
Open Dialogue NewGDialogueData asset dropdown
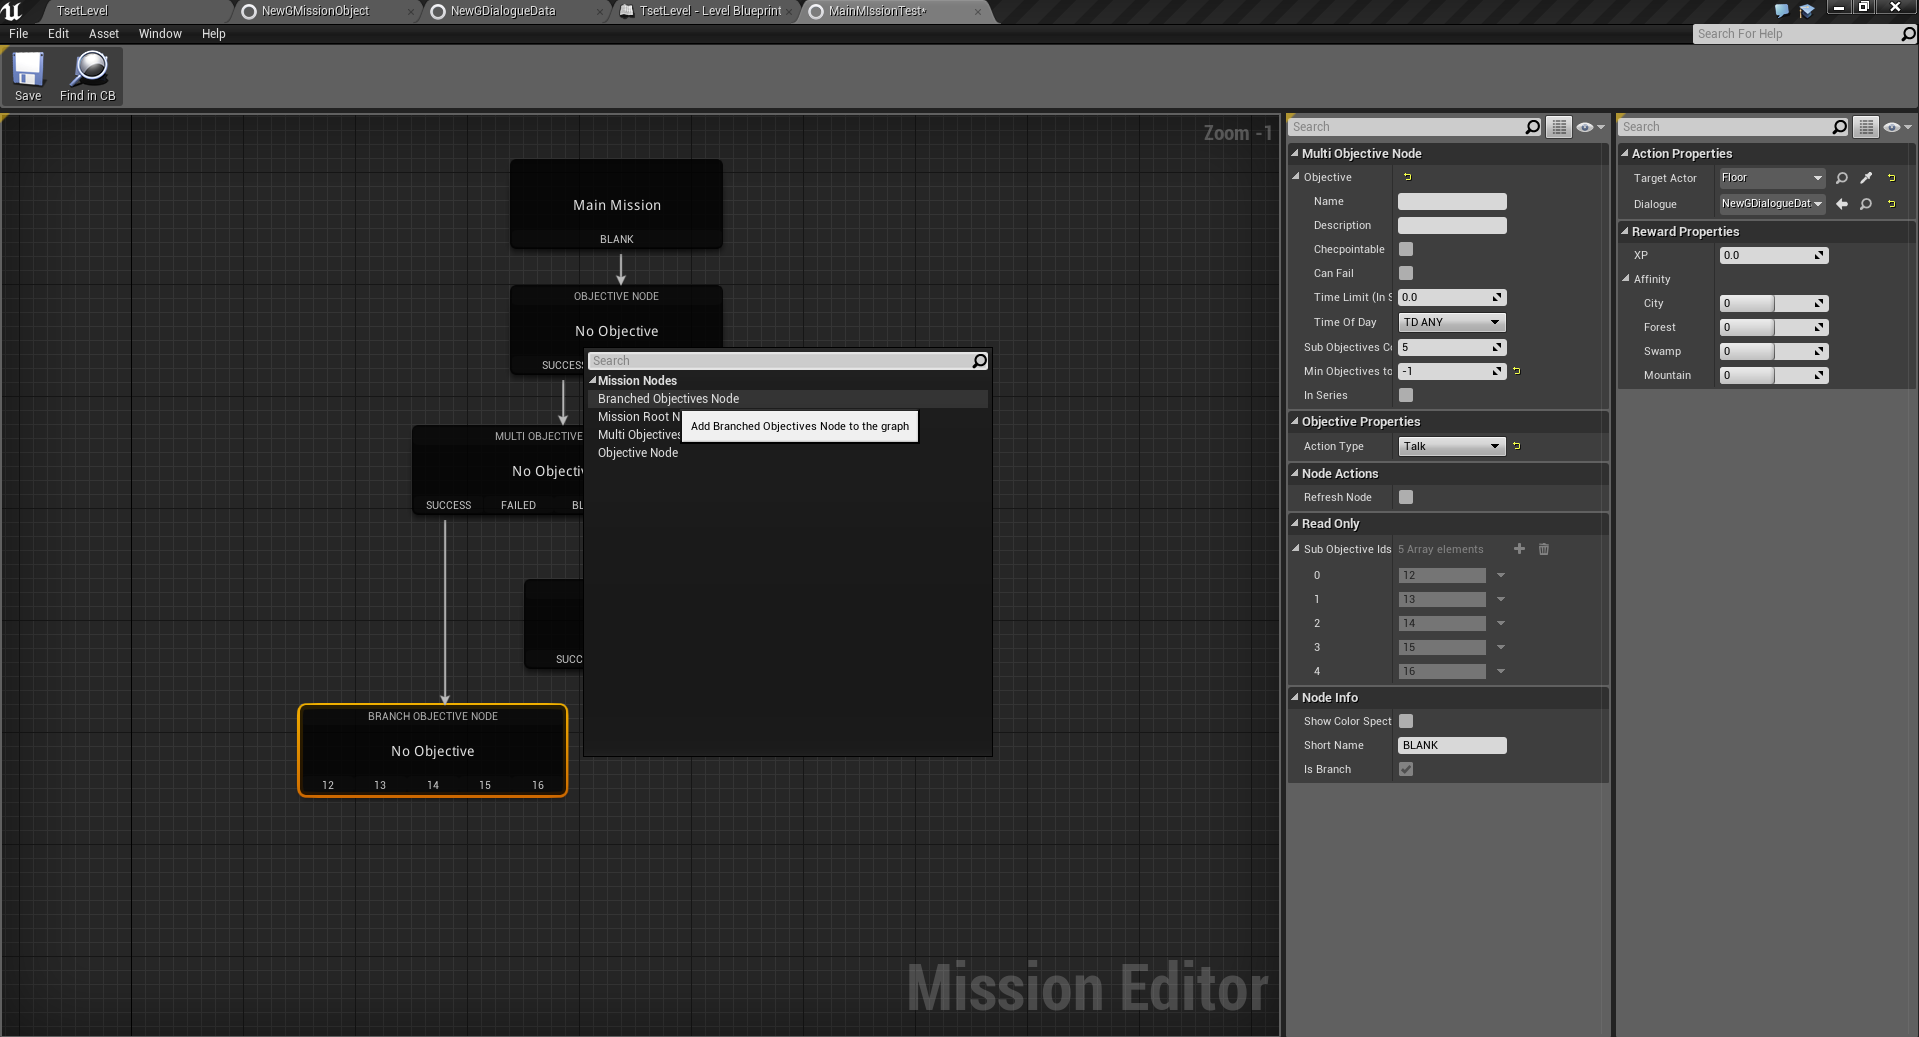pos(1772,204)
